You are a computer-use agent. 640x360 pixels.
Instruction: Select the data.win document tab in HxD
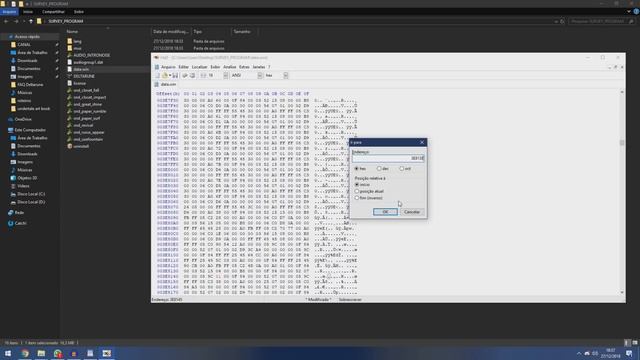pos(166,84)
